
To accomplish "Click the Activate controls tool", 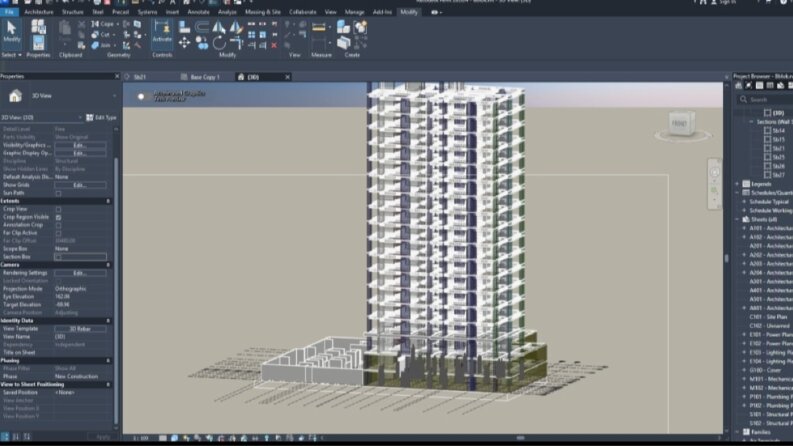I will pyautogui.click(x=162, y=32).
